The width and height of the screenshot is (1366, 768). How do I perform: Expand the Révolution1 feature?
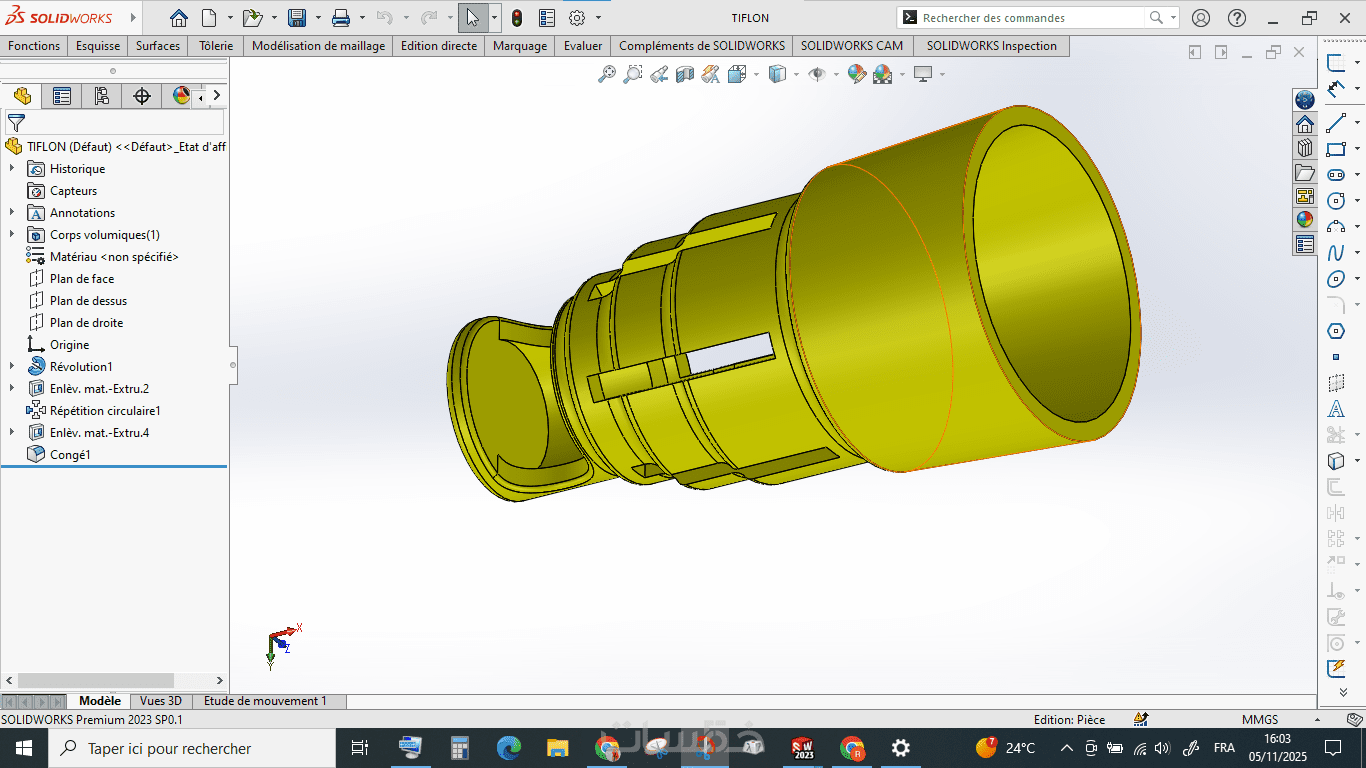tap(12, 367)
